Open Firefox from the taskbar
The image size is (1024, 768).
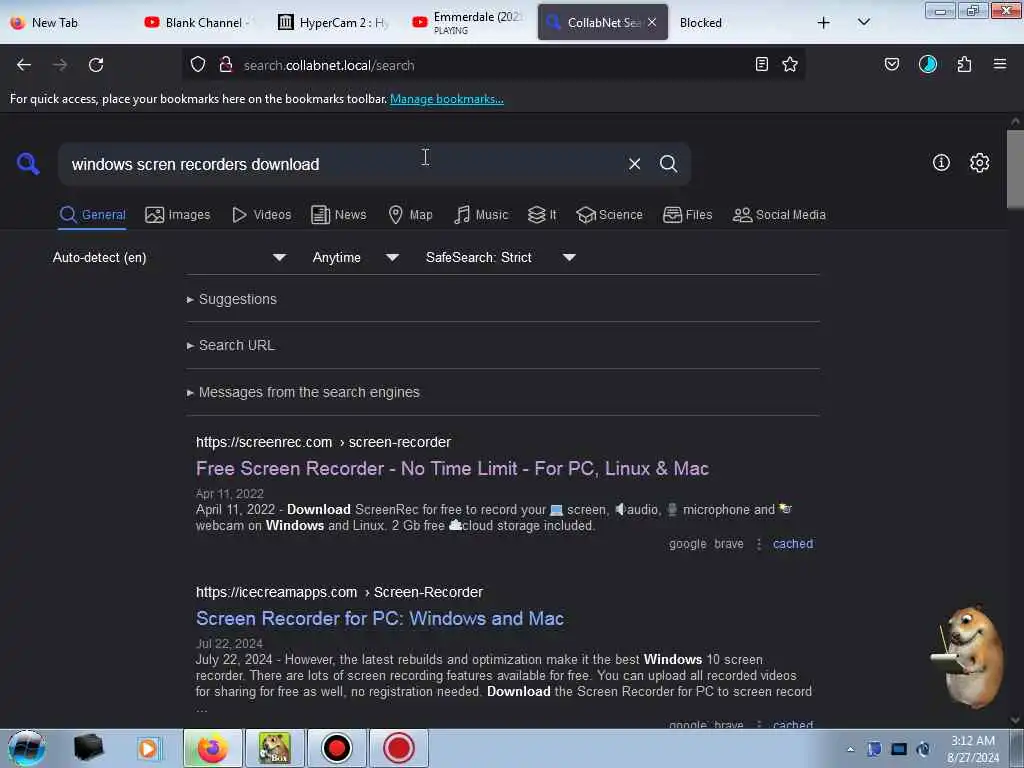(212, 748)
